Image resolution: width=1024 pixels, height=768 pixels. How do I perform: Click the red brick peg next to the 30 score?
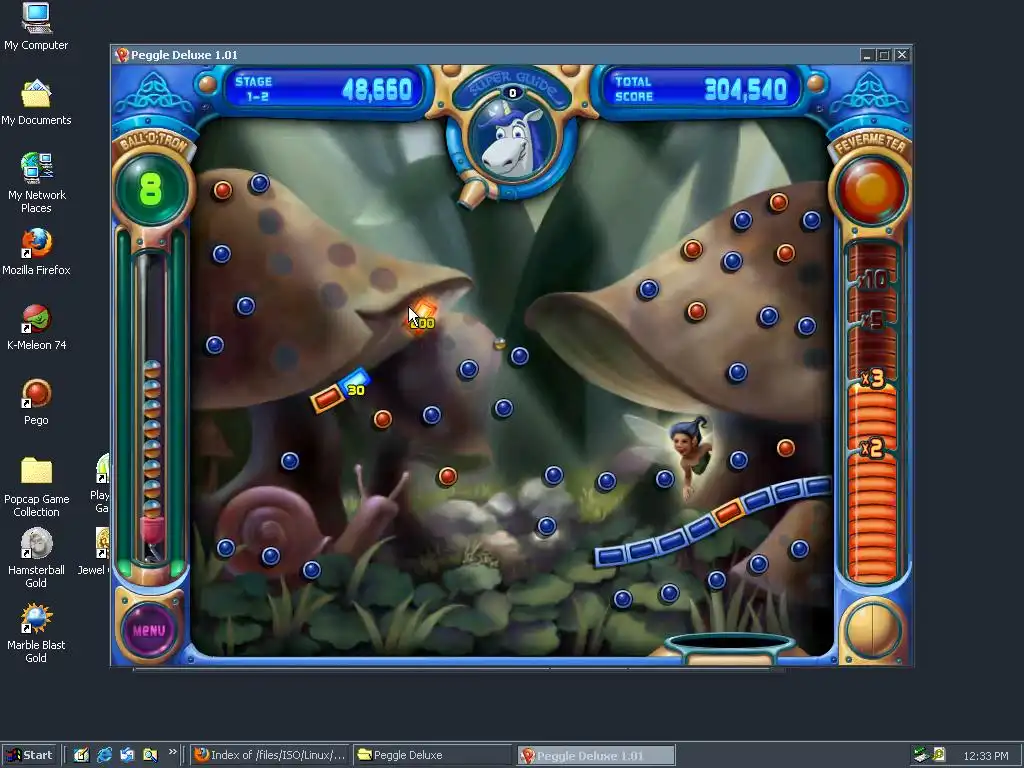point(327,398)
